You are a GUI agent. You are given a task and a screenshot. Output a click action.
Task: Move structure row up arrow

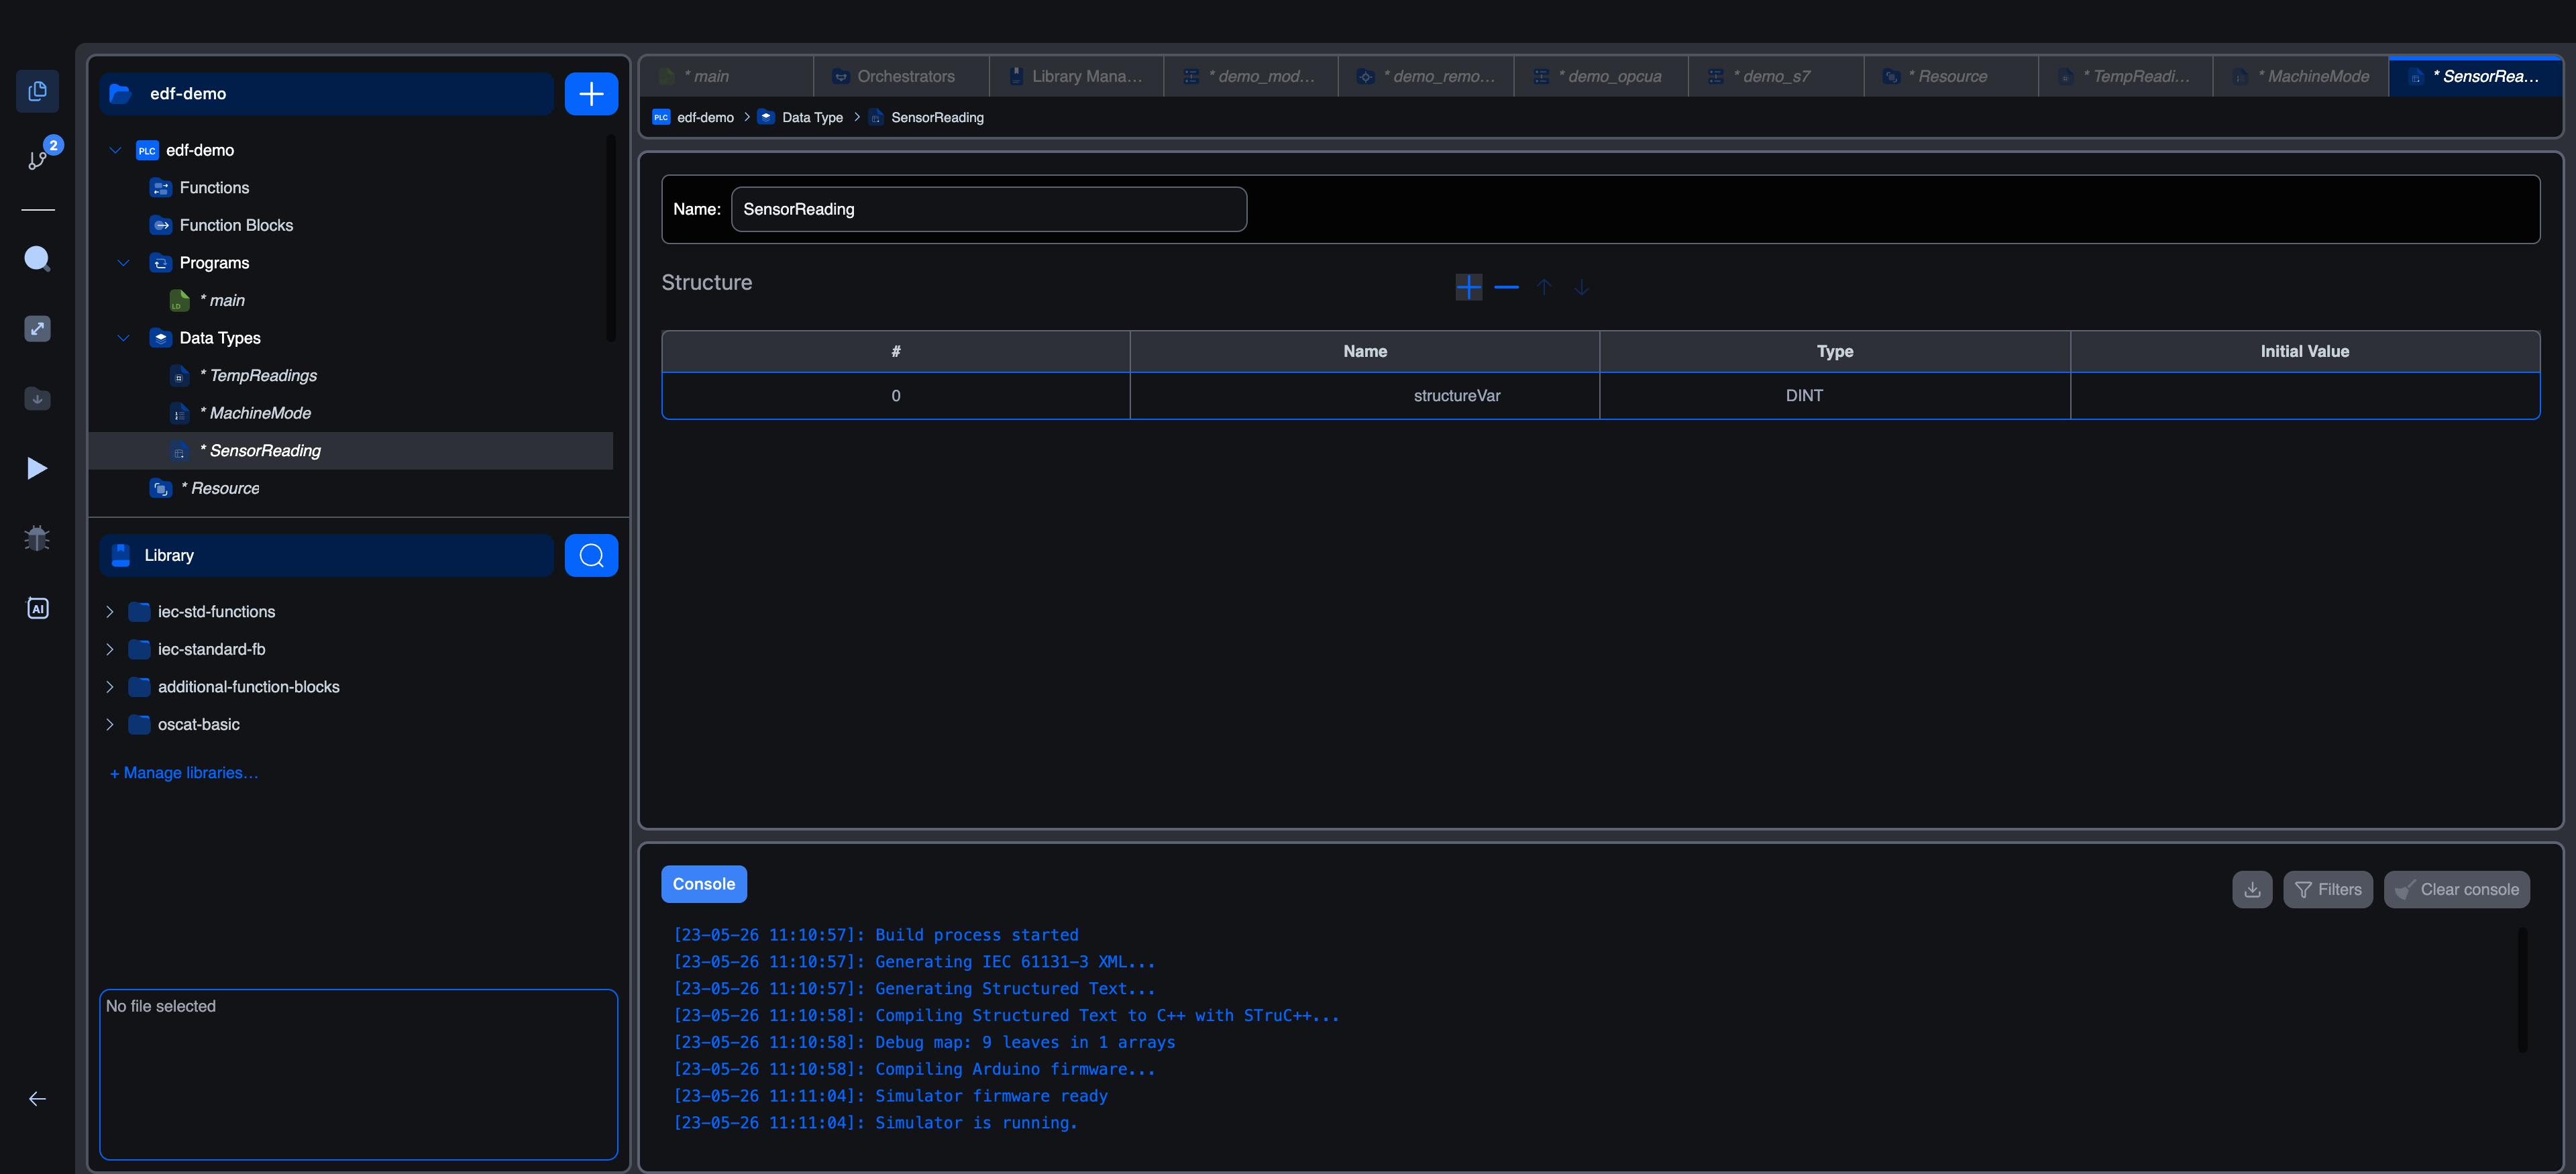pos(1544,287)
